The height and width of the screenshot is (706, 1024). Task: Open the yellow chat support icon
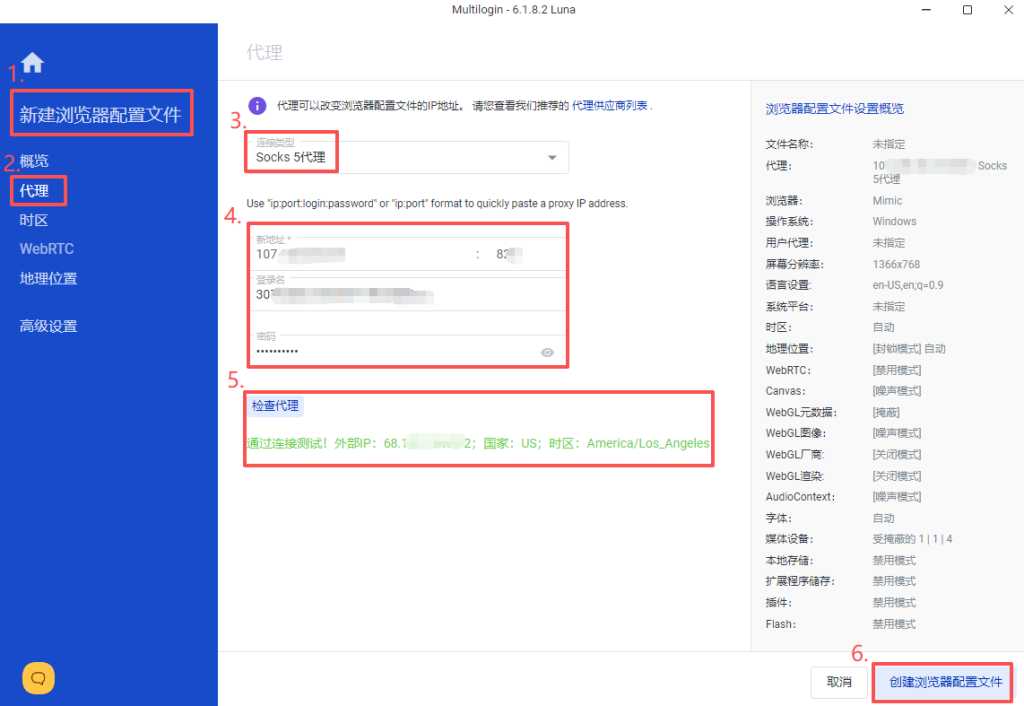coord(38,678)
